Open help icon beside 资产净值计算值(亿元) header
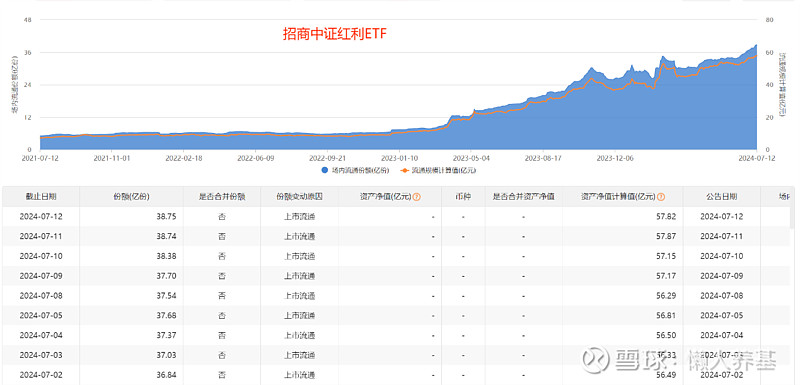The image size is (800, 385). pos(661,197)
